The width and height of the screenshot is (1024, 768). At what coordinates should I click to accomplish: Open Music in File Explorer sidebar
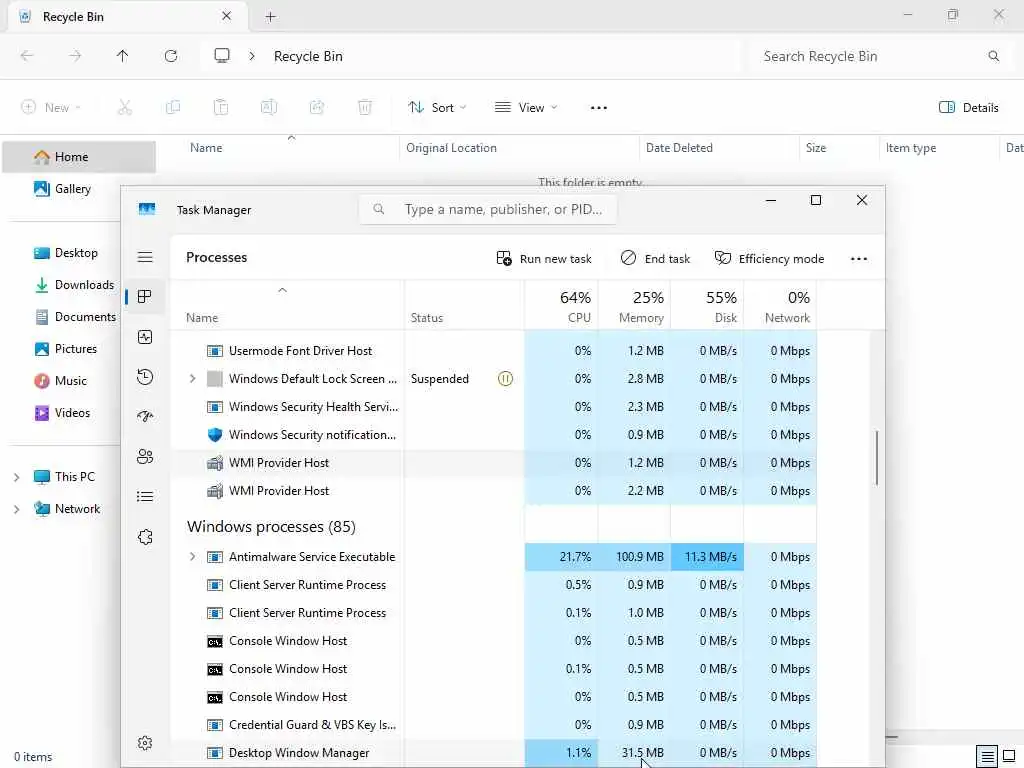(60, 381)
